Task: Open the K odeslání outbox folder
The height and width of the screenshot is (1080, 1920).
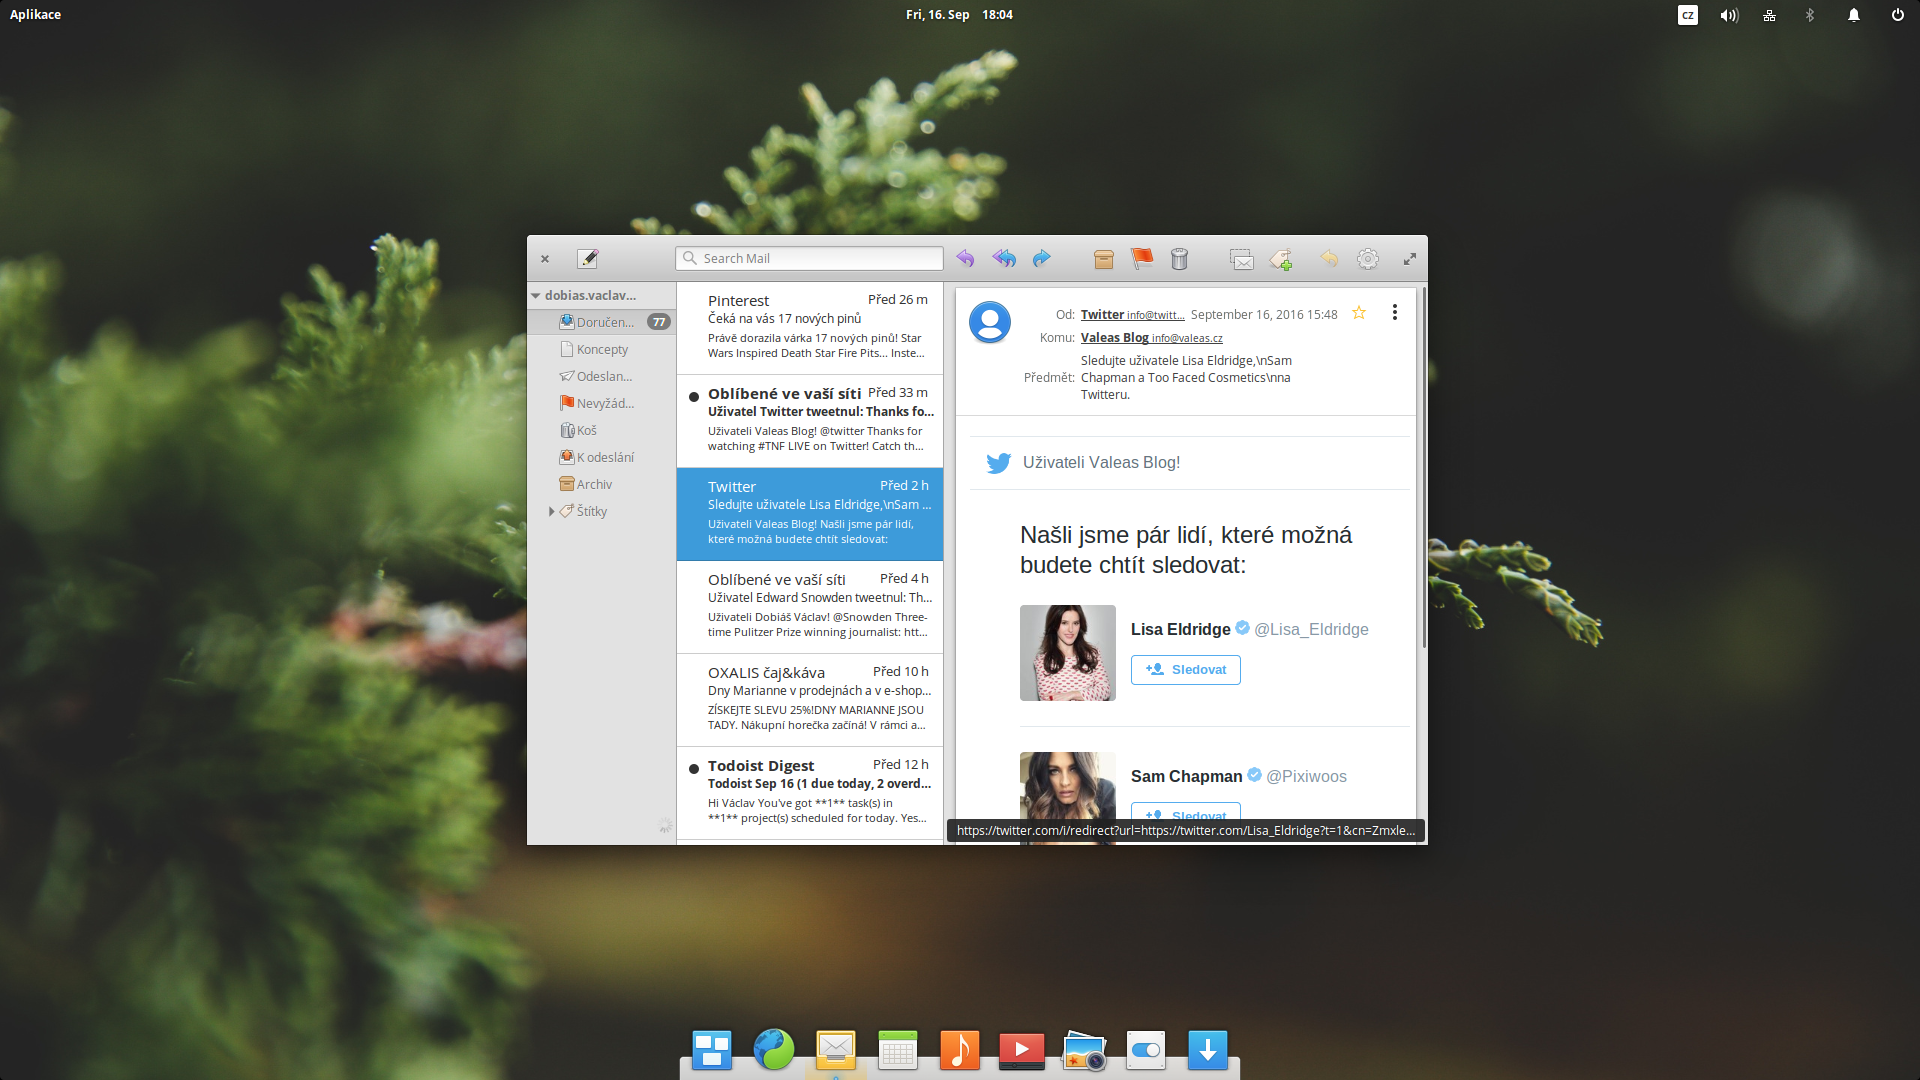Action: [x=602, y=457]
